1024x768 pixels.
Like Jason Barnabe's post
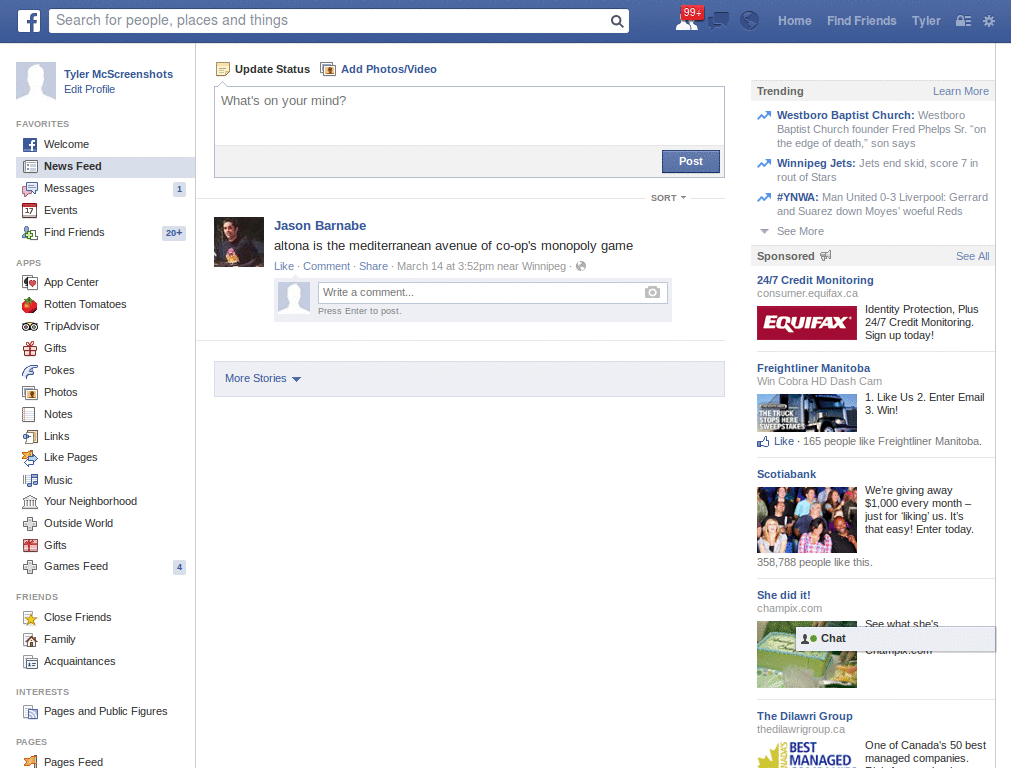coord(283,266)
